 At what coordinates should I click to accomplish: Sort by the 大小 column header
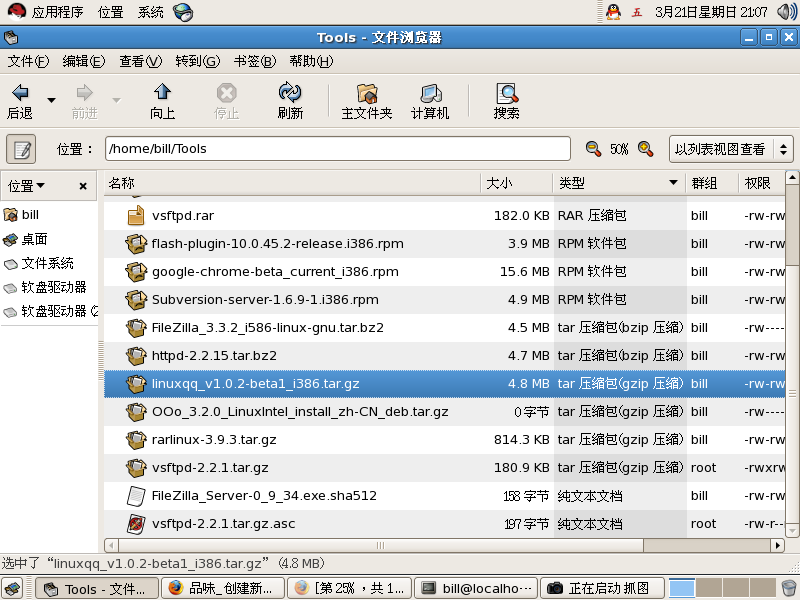[x=517, y=183]
